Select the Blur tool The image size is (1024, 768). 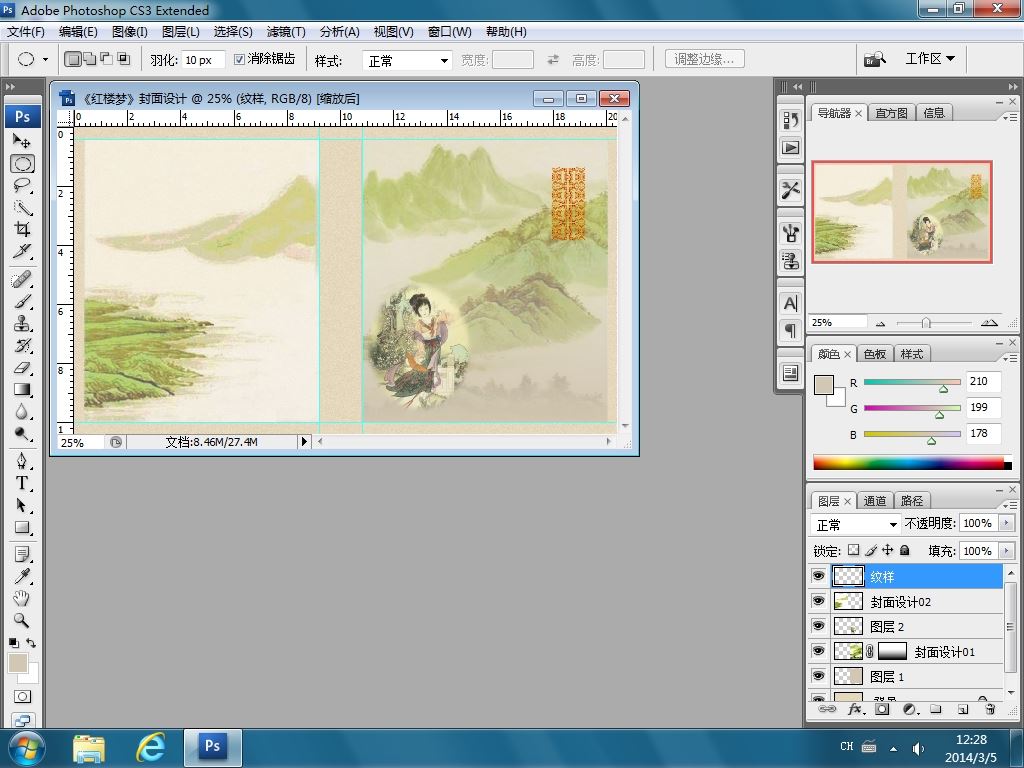point(22,412)
